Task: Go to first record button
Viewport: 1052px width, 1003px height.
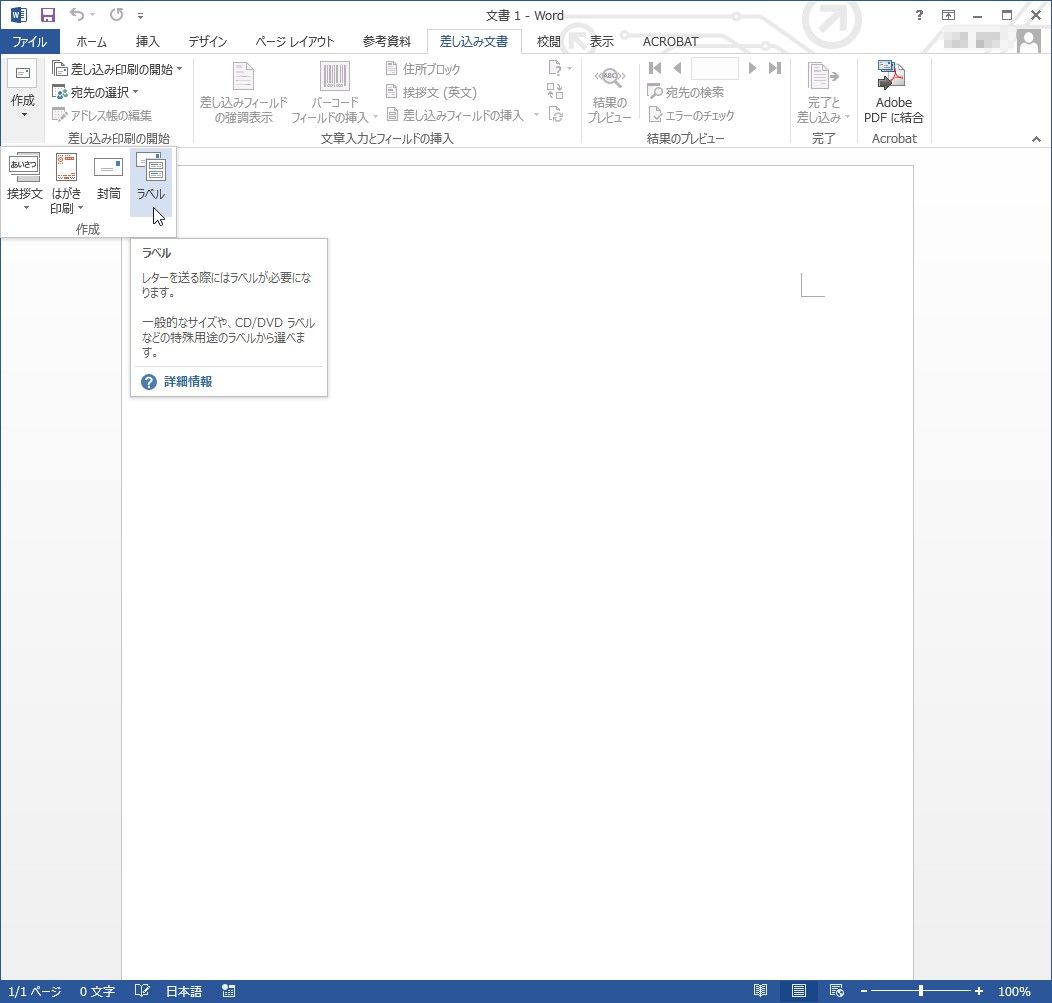Action: click(655, 68)
